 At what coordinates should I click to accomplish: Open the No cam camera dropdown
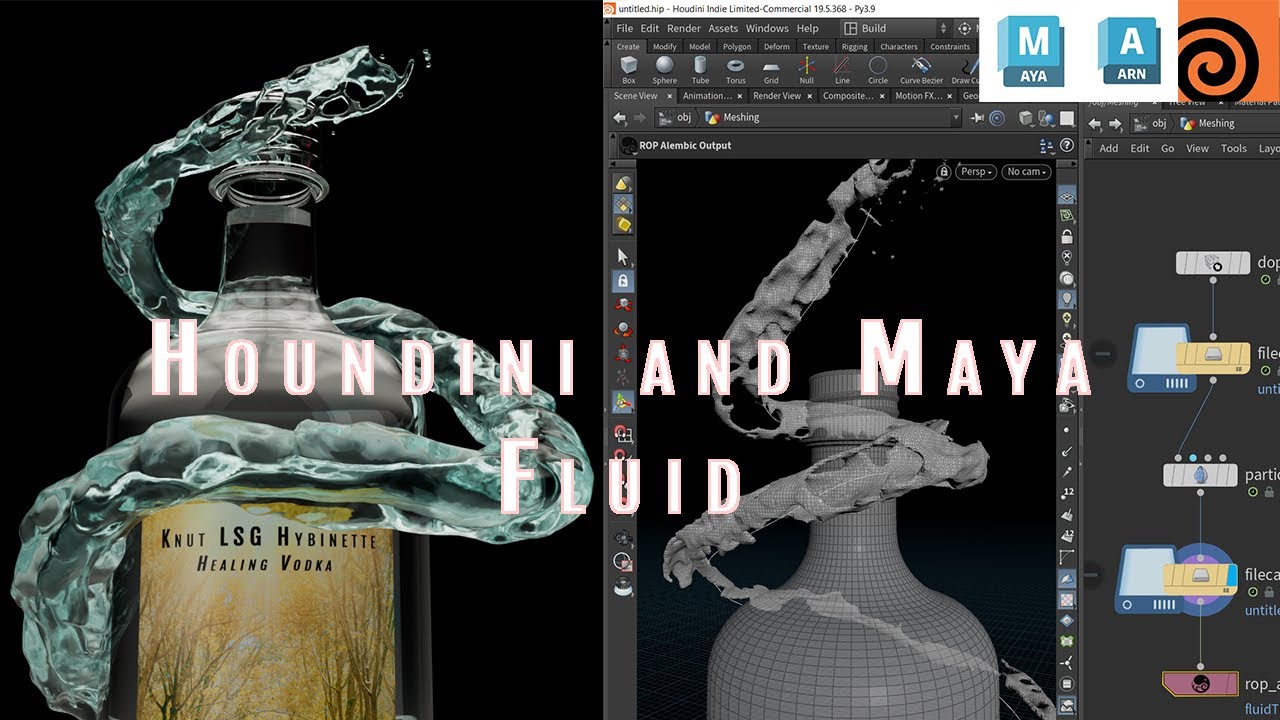pos(1027,172)
